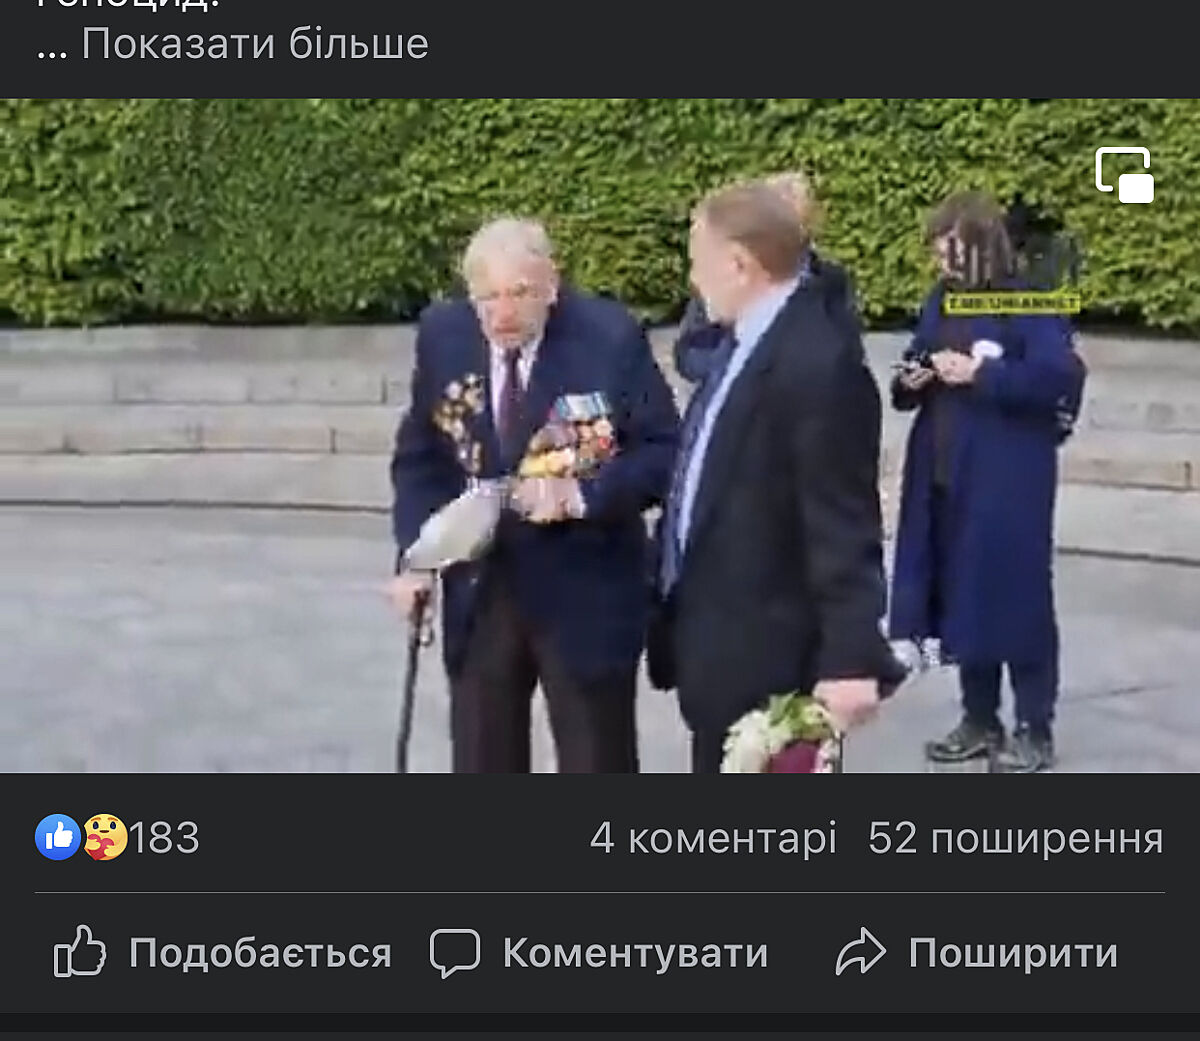Screen dimensions: 1200x1041
Task: Tap the share arrow icon beside Поширити
Action: (861, 951)
